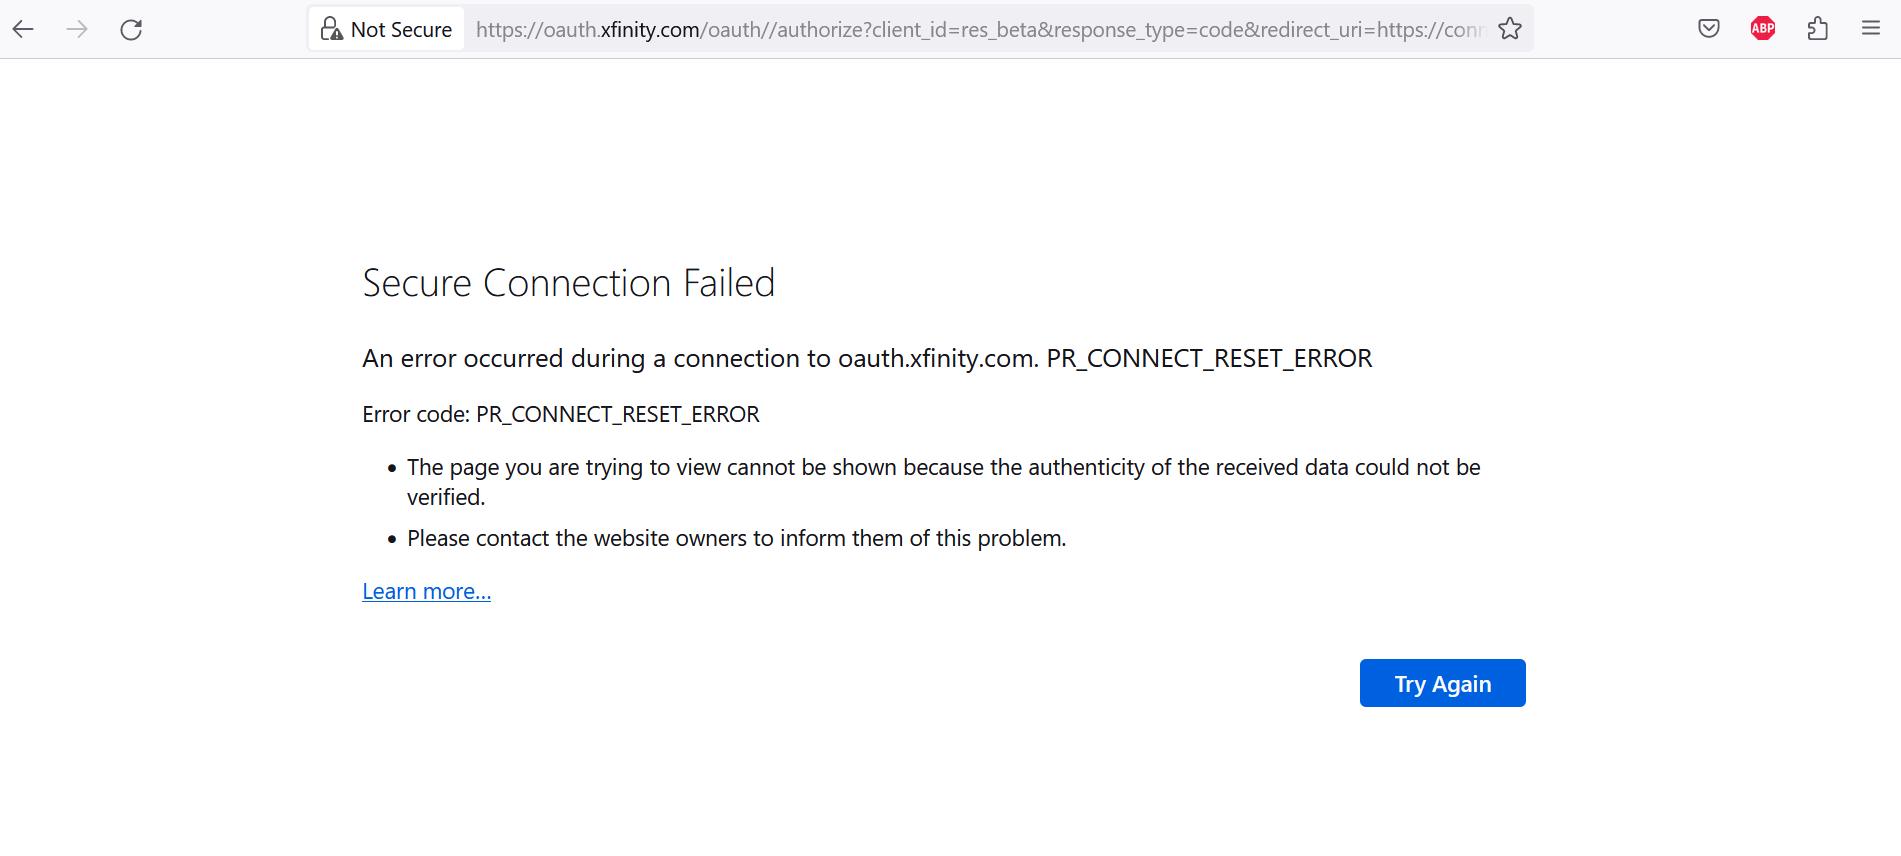Screen dimensions: 1901x856
Task: Open the Firefox application menu
Action: pos(1871,27)
